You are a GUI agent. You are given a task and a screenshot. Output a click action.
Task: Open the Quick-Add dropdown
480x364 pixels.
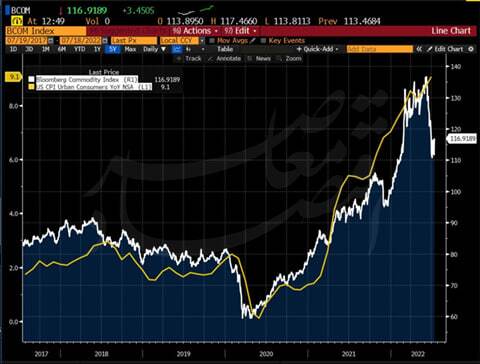click(x=317, y=49)
